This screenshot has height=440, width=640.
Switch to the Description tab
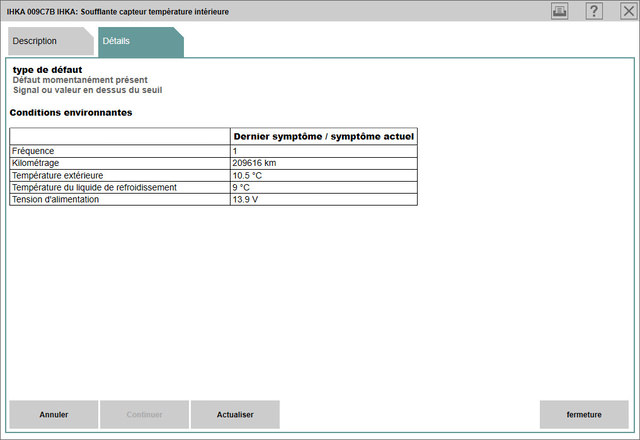[x=51, y=41]
